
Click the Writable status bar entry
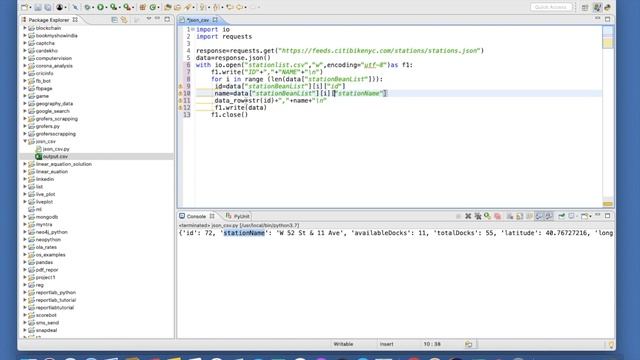point(343,344)
